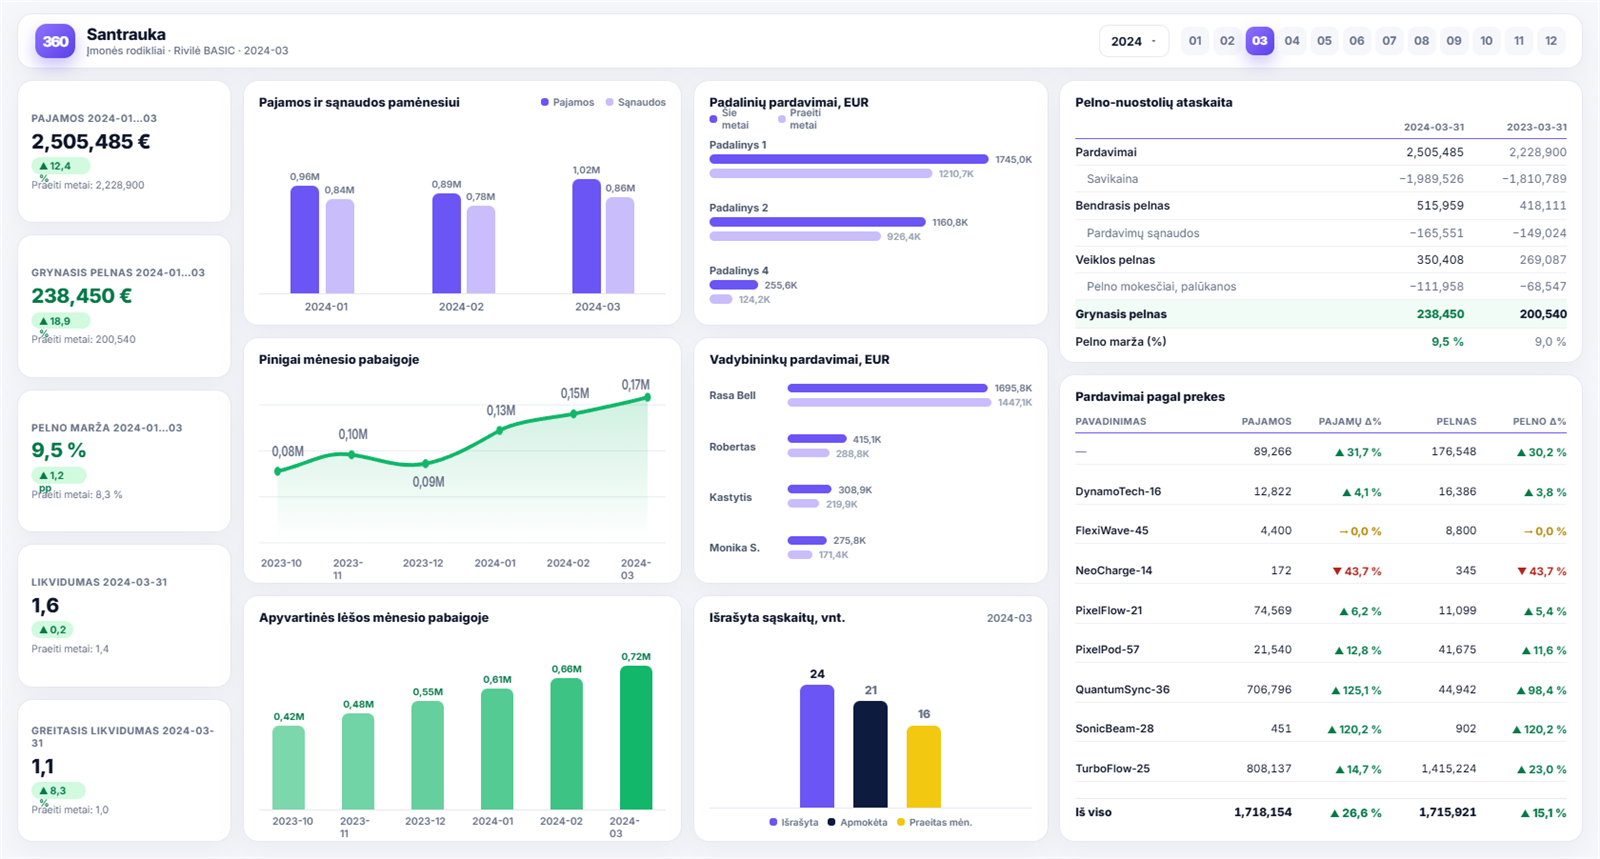This screenshot has height=859, width=1600.
Task: Click the dark invoices bar labeled 21
Action: click(870, 754)
